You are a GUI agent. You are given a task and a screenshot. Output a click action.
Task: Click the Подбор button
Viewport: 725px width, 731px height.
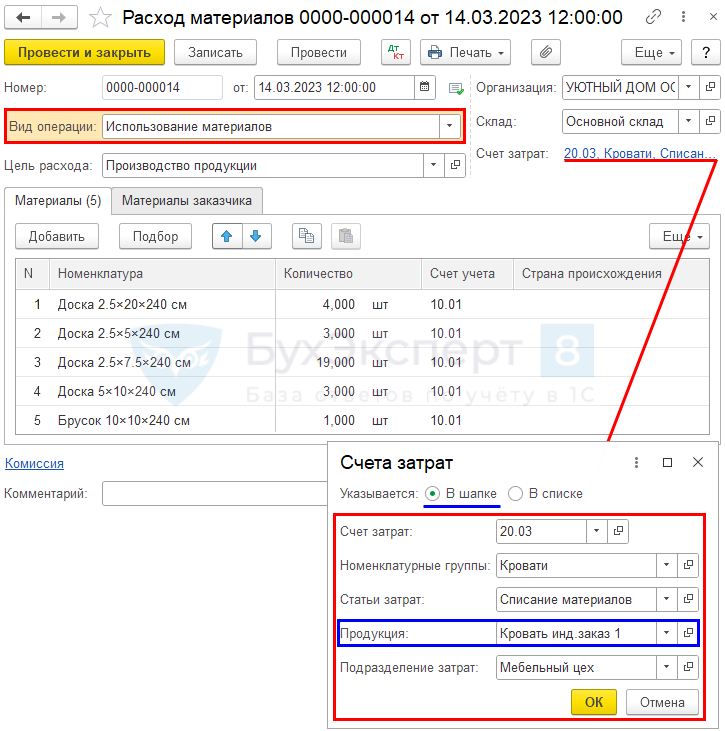[x=155, y=236]
